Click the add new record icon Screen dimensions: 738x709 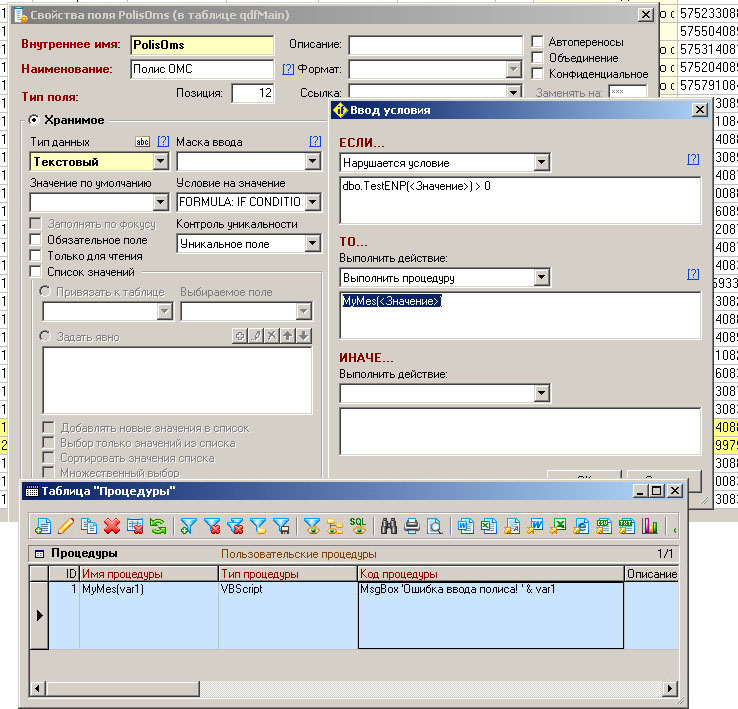coord(43,524)
